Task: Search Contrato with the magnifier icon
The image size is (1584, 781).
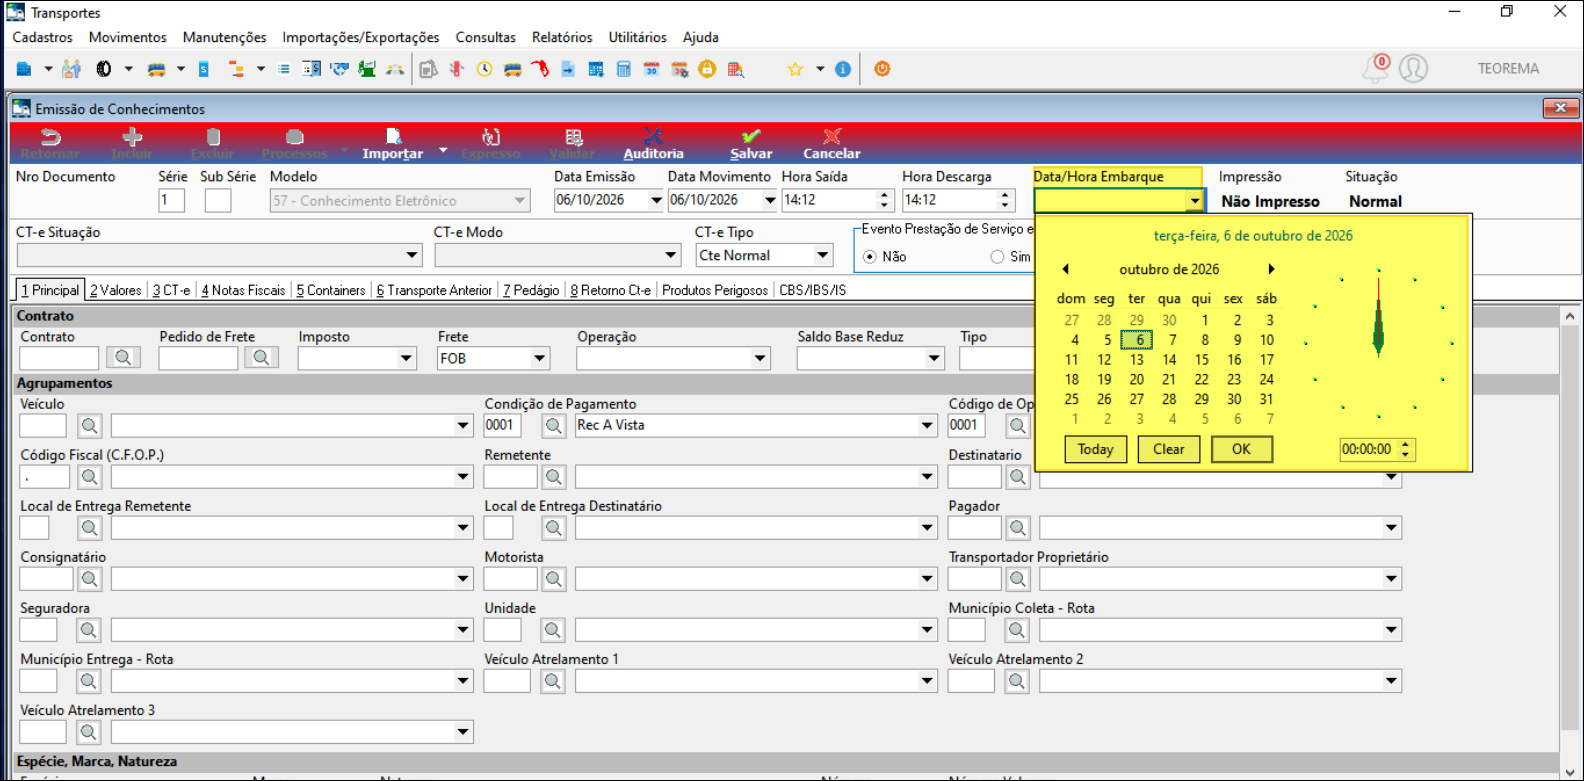Action: 122,357
